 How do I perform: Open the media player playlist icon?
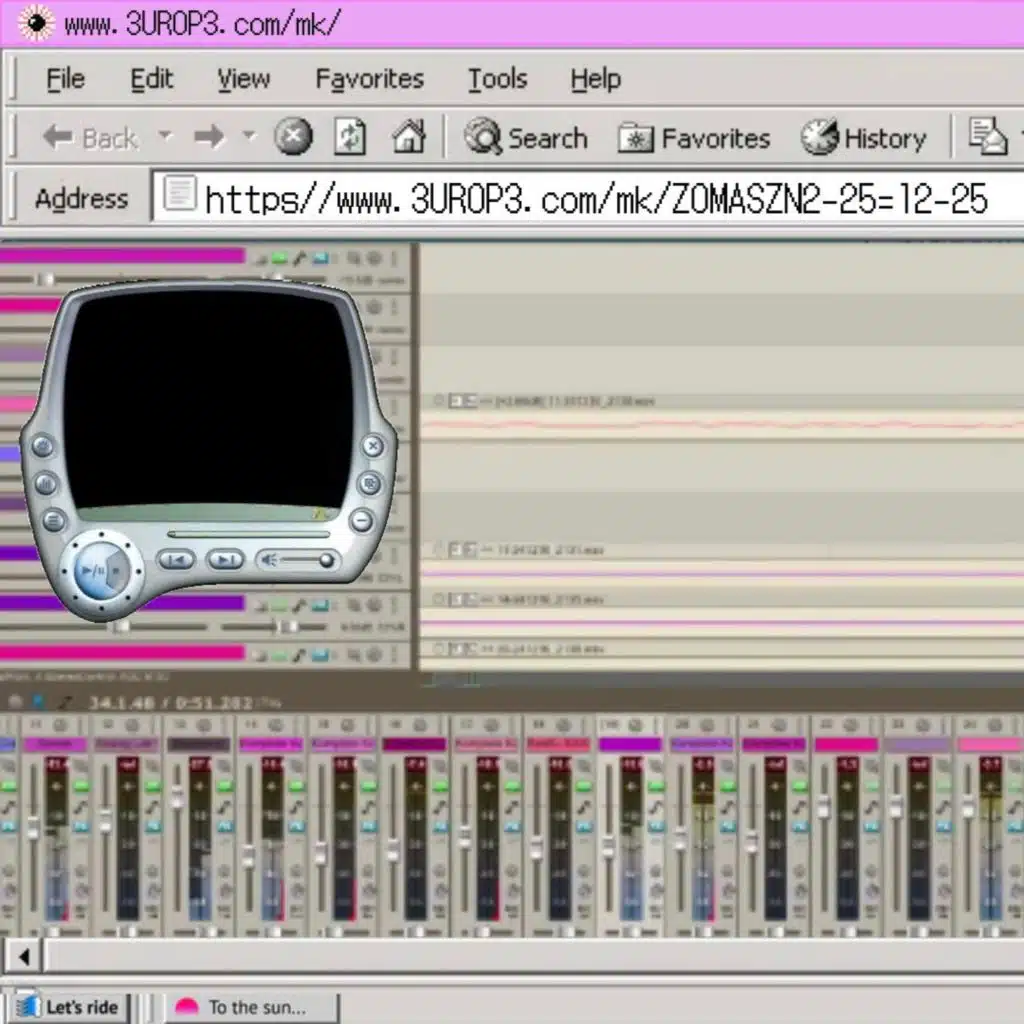[54, 520]
